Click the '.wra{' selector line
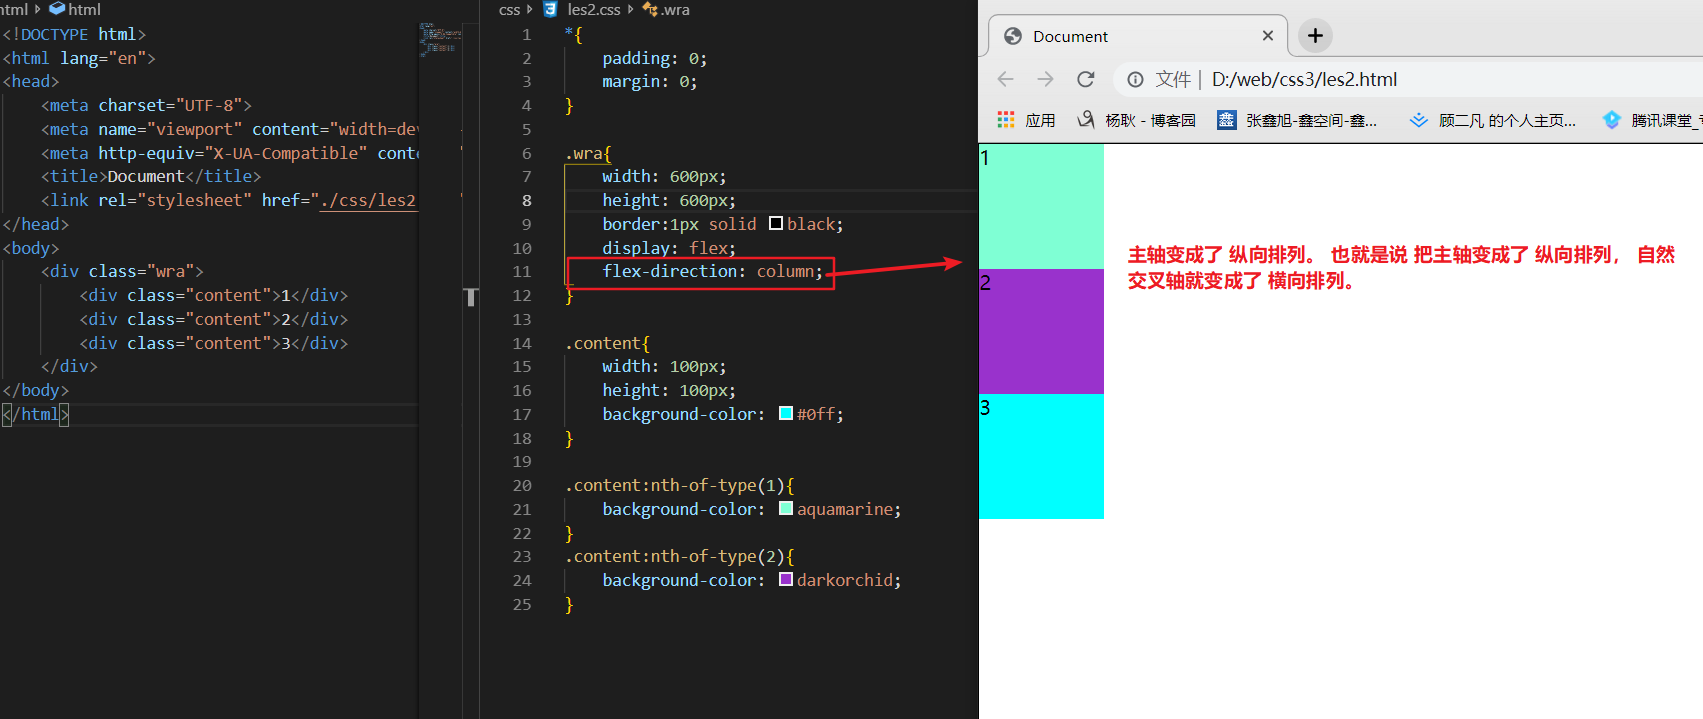 [588, 153]
